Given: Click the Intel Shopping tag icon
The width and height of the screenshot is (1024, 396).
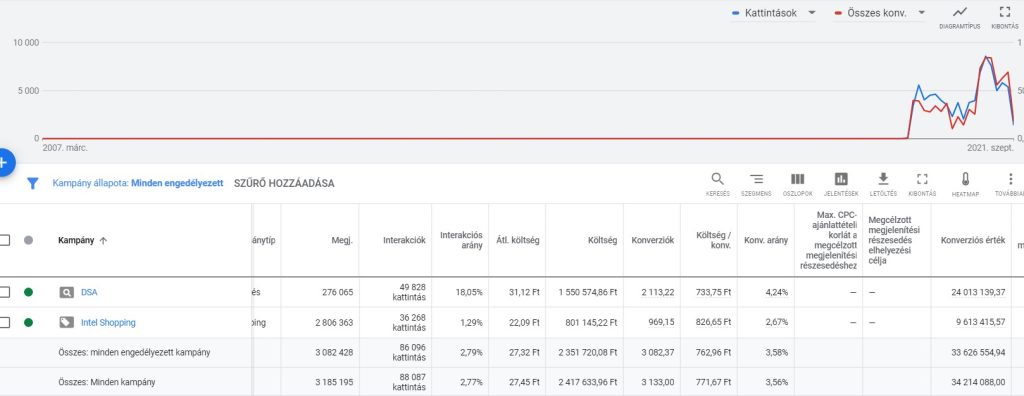Looking at the screenshot, I should (67, 322).
